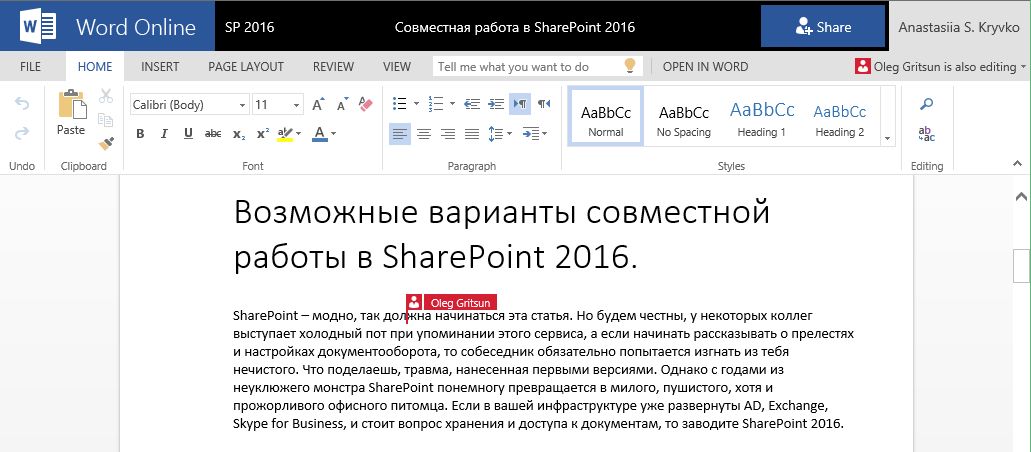Collapse the ribbon with the chevron
The height and width of the screenshot is (452, 1031).
pyautogui.click(x=1017, y=163)
